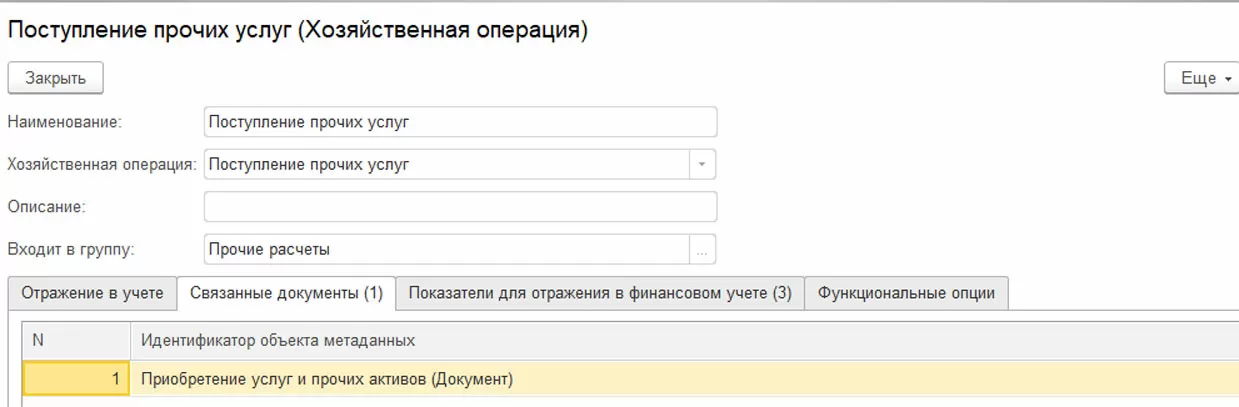The image size is (1239, 407).
Task: Select row number cell 1
Action: pyautogui.click(x=76, y=379)
